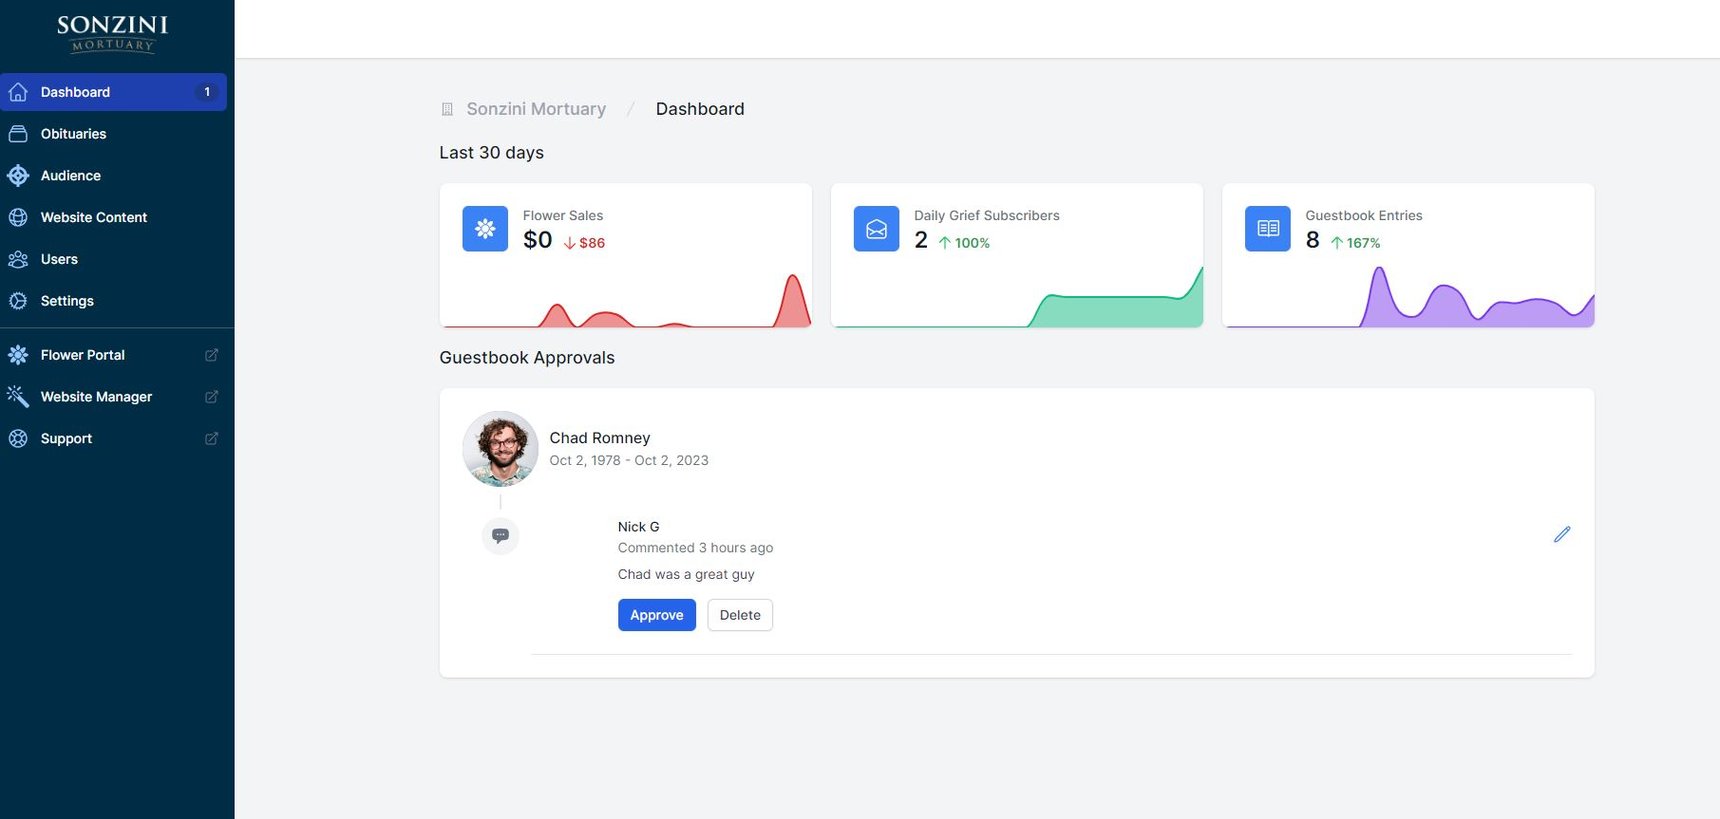Click Chad Romney's profile photo

click(x=500, y=449)
